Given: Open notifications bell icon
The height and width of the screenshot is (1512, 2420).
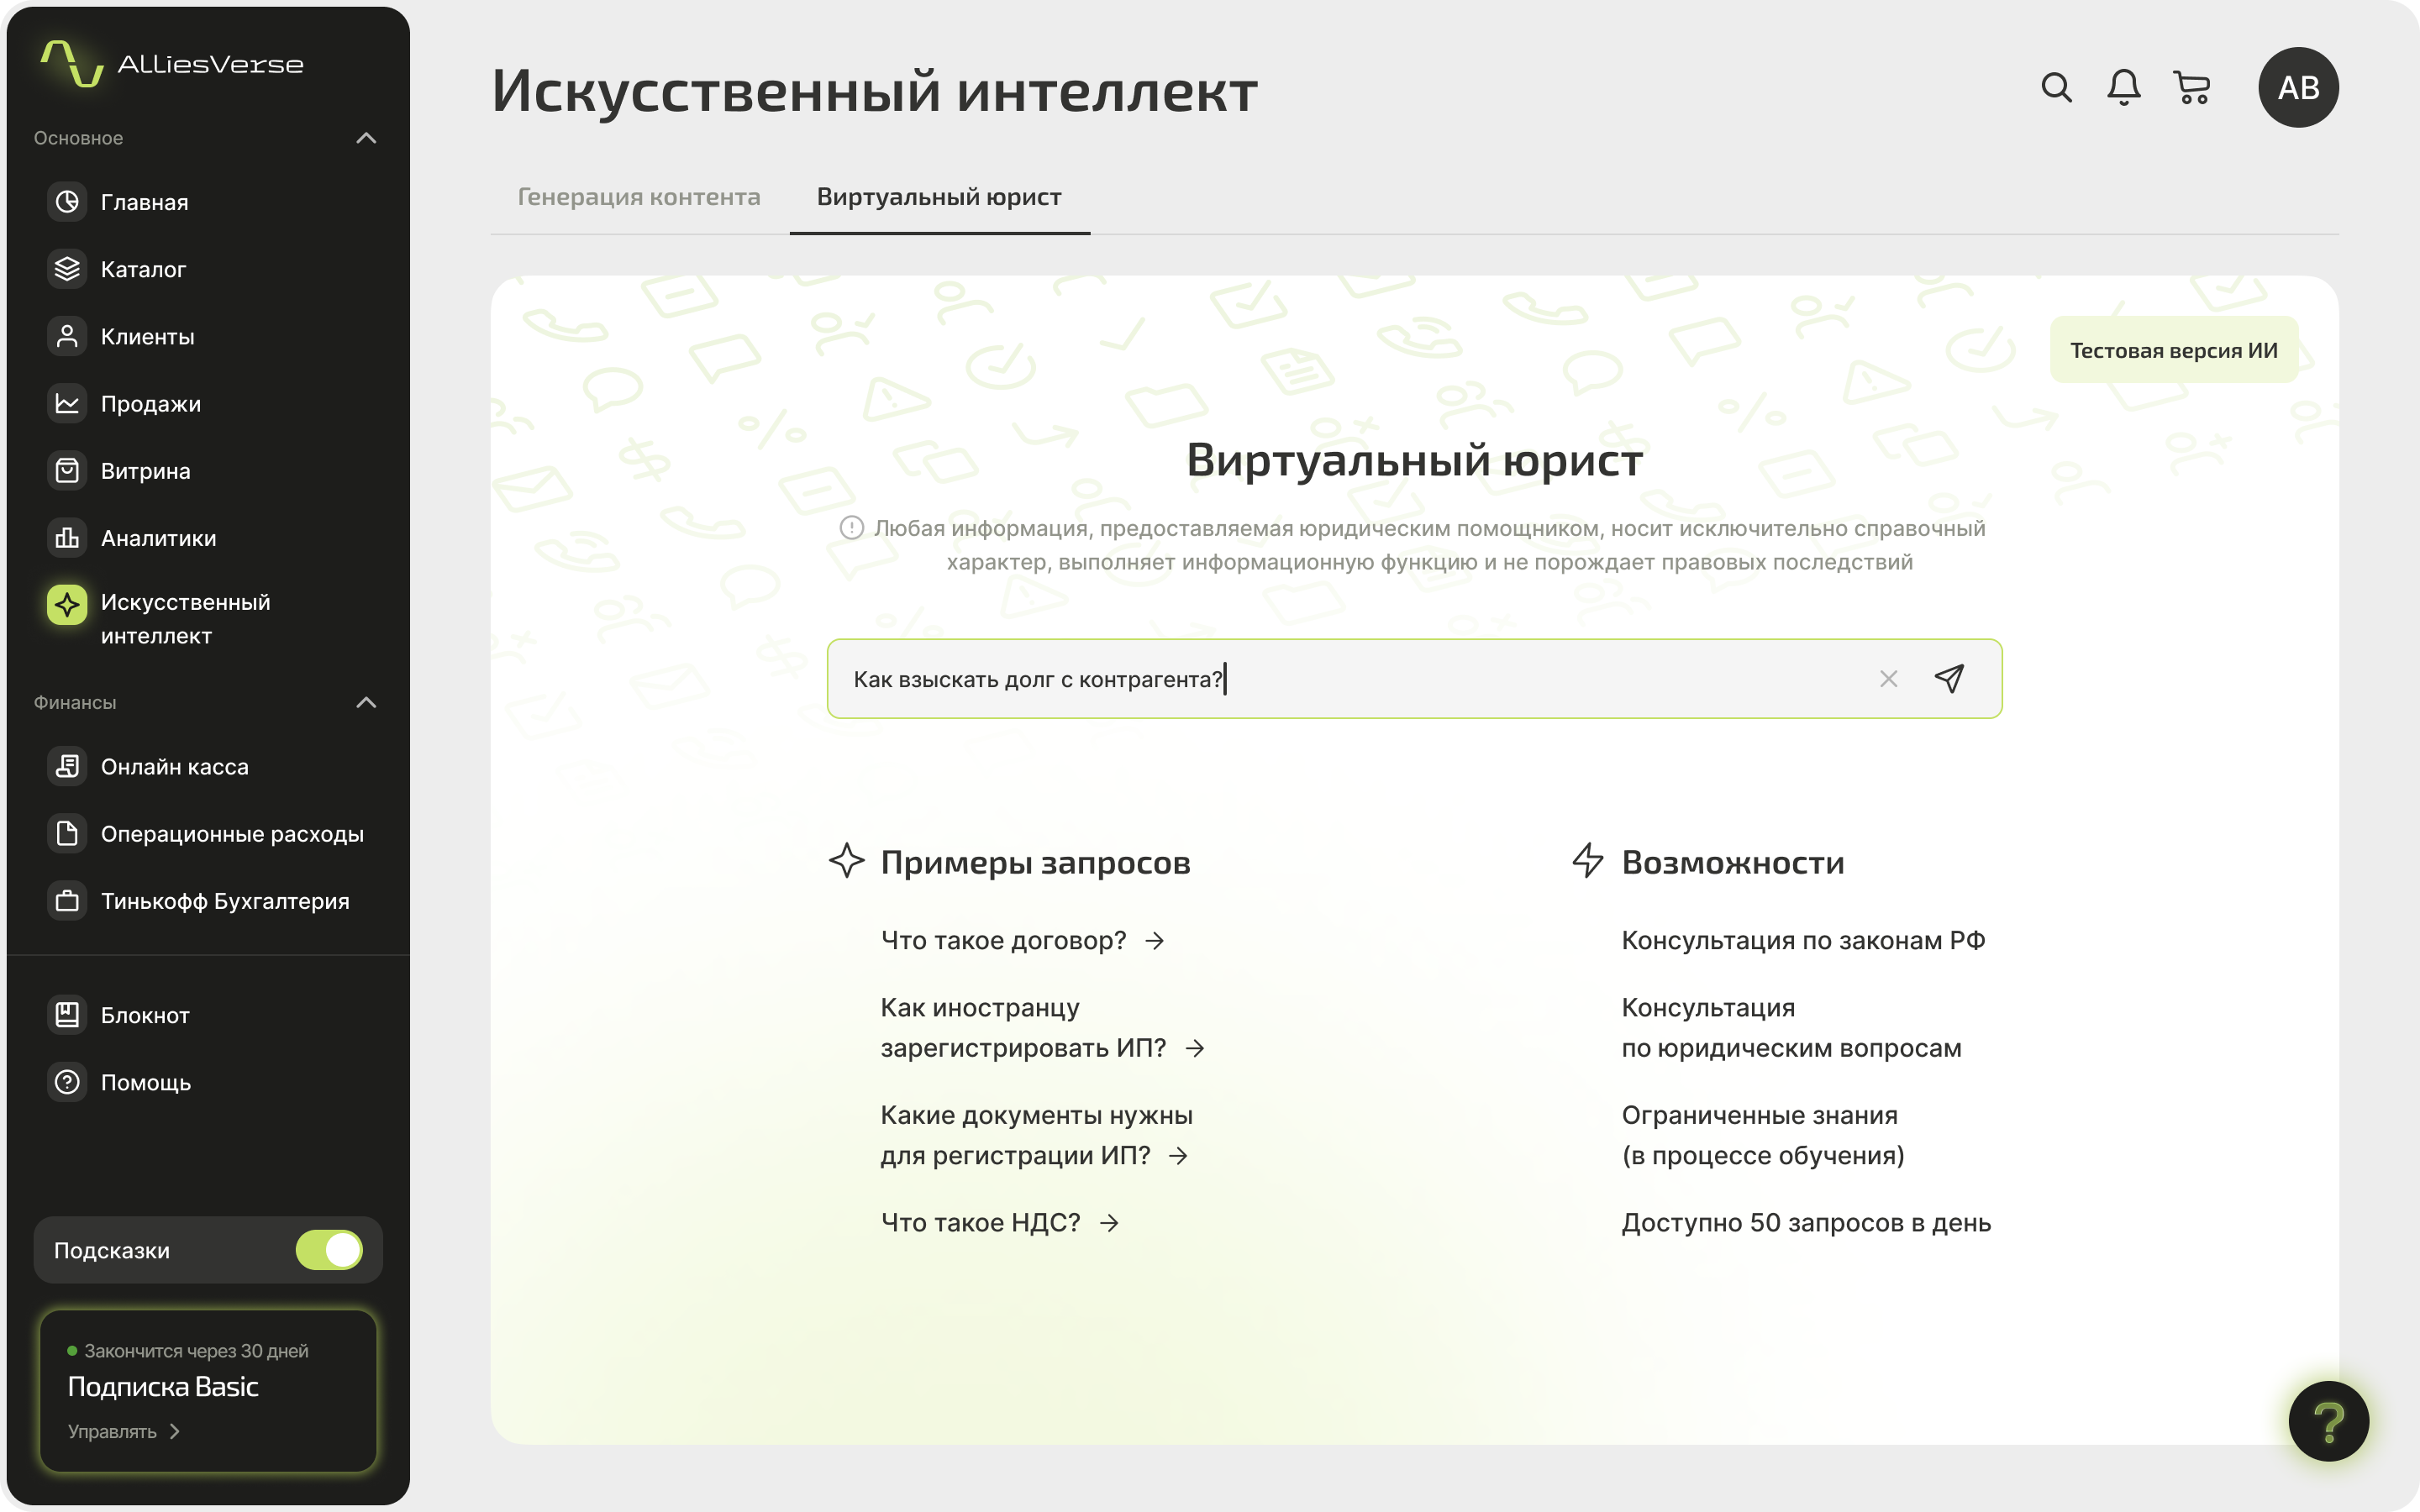Looking at the screenshot, I should click(2124, 87).
